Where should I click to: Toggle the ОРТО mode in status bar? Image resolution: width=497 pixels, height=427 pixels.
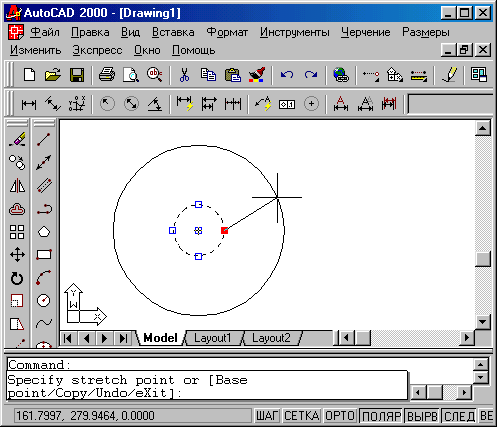pos(339,416)
